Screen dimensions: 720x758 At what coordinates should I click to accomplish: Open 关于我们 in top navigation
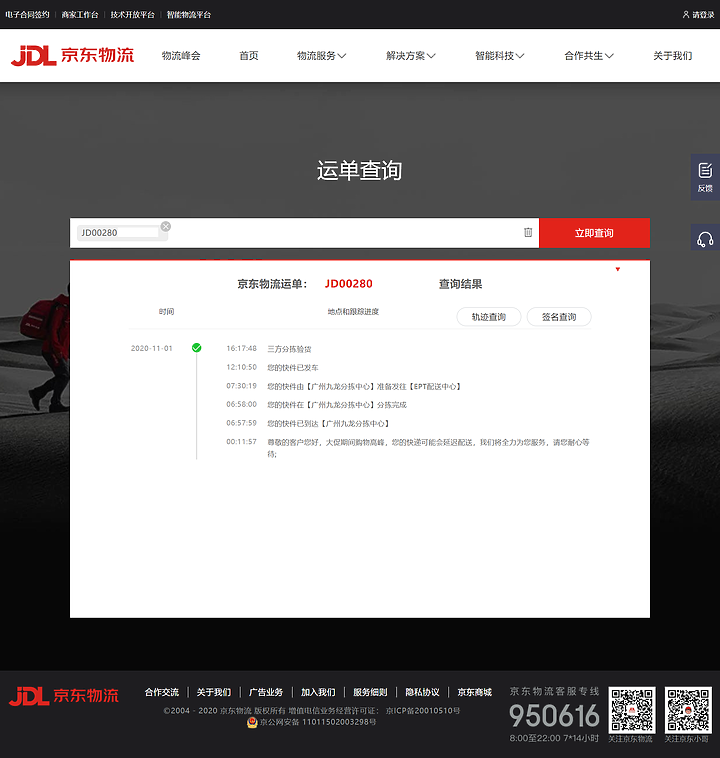(x=673, y=56)
